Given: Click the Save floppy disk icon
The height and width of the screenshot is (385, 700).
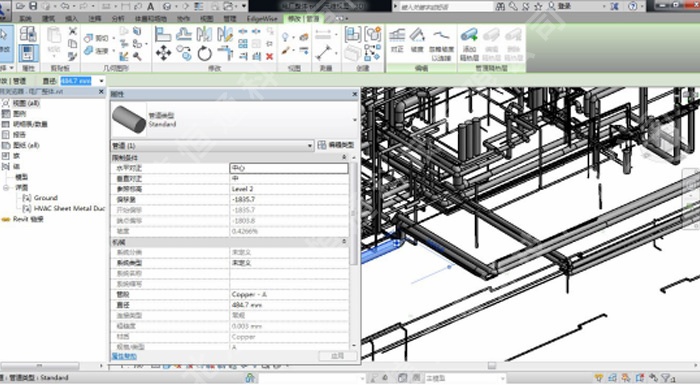Looking at the screenshot, I should (x=33, y=6).
